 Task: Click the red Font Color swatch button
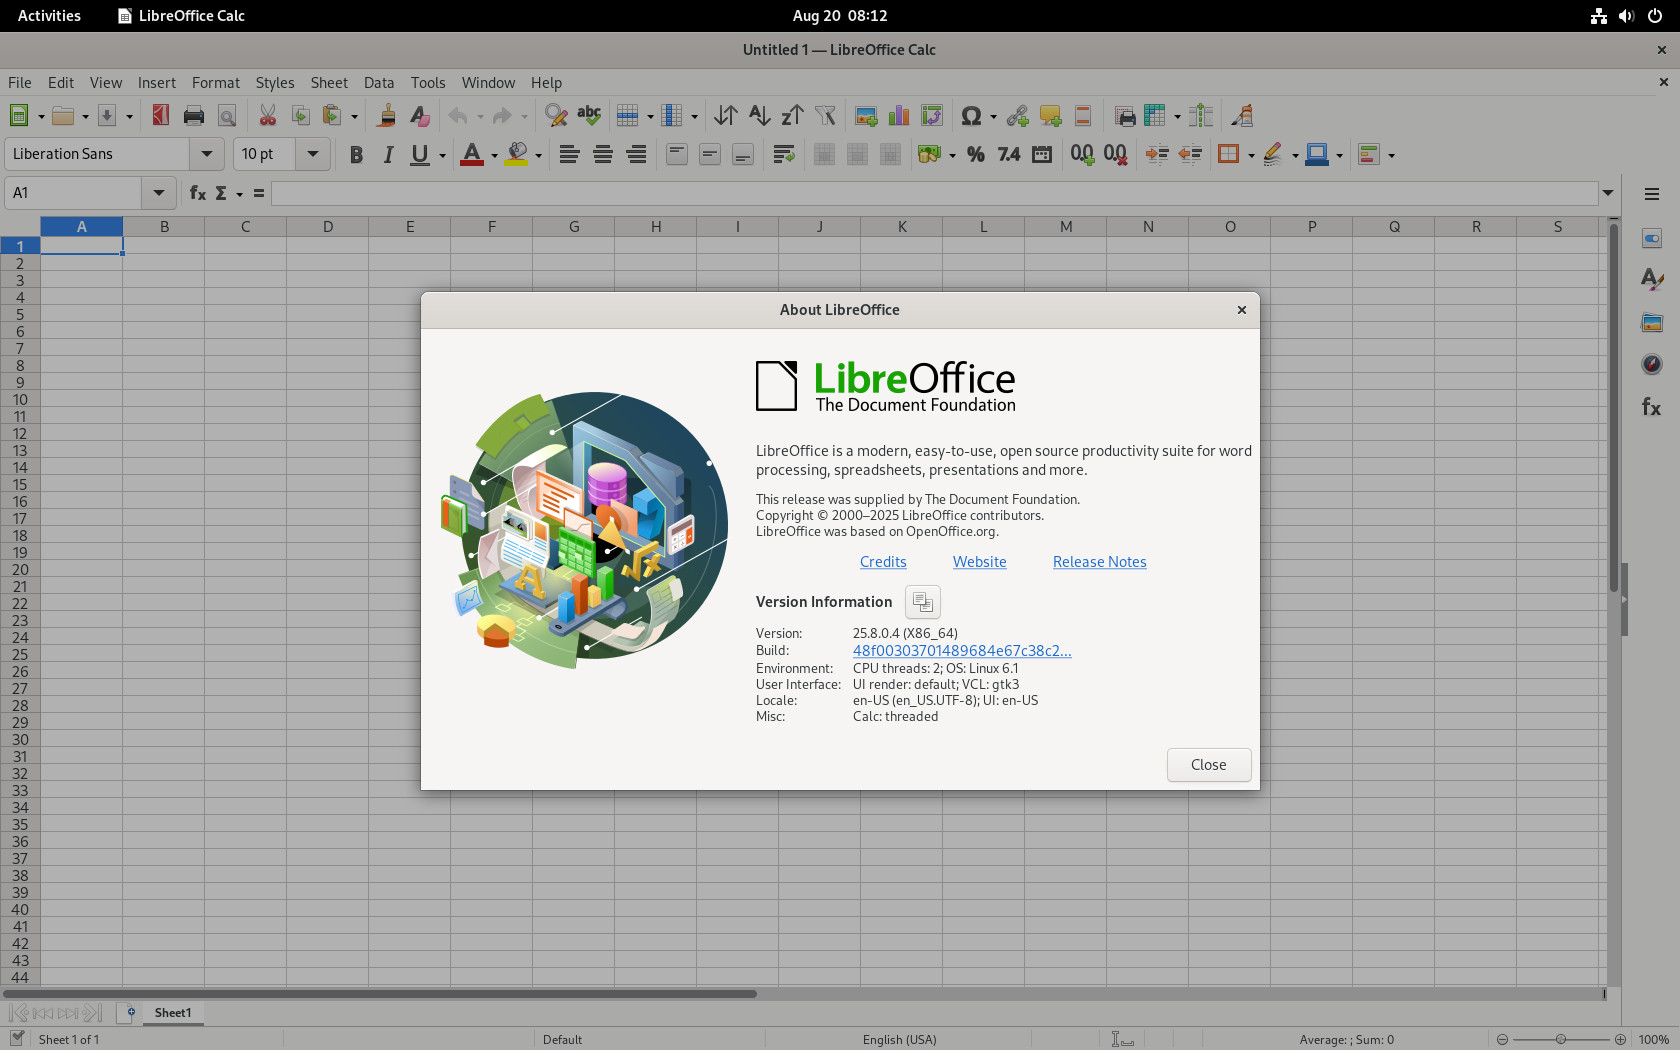pyautogui.click(x=472, y=154)
